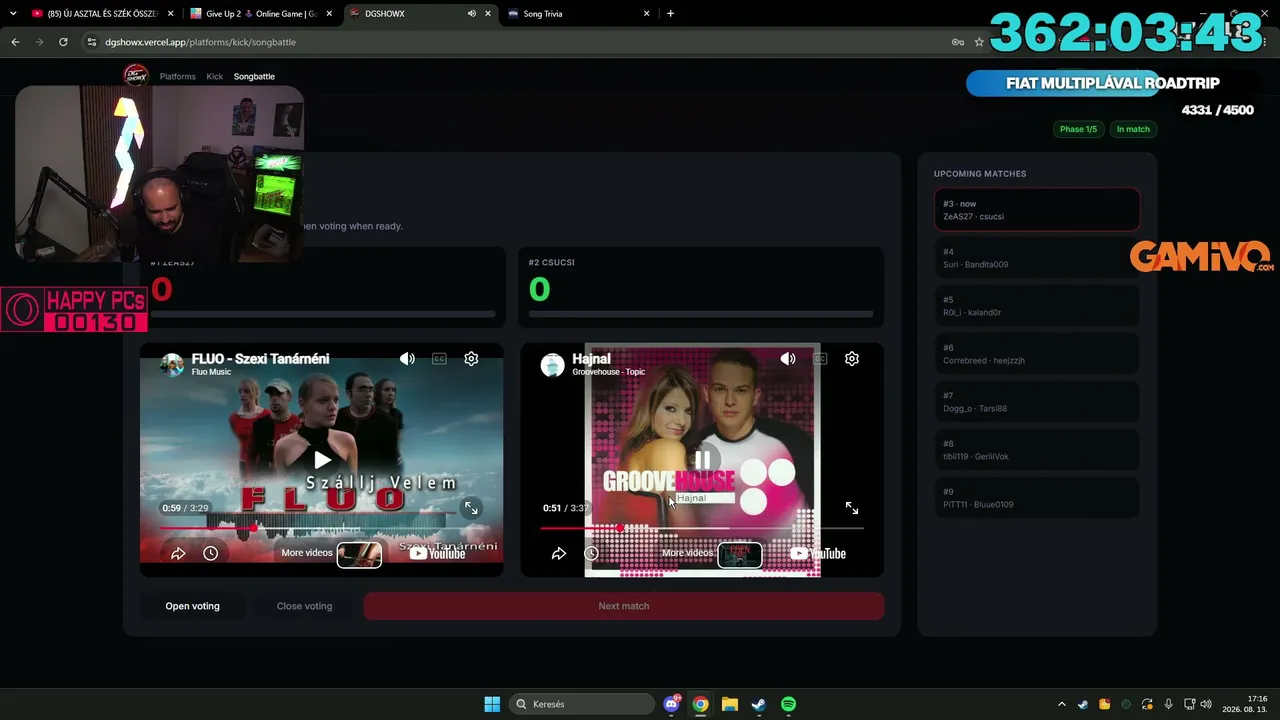Mute the Hajnal video's volume
This screenshot has width=1280, height=720.
pyautogui.click(x=788, y=359)
